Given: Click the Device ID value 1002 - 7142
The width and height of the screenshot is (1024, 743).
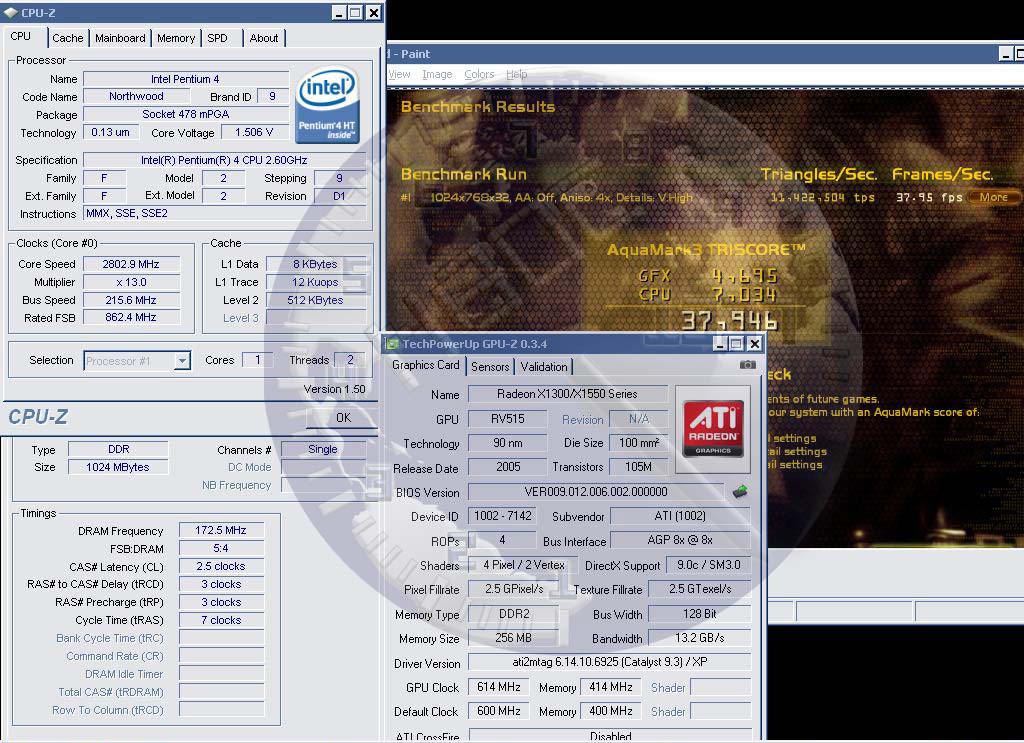Looking at the screenshot, I should 502,516.
